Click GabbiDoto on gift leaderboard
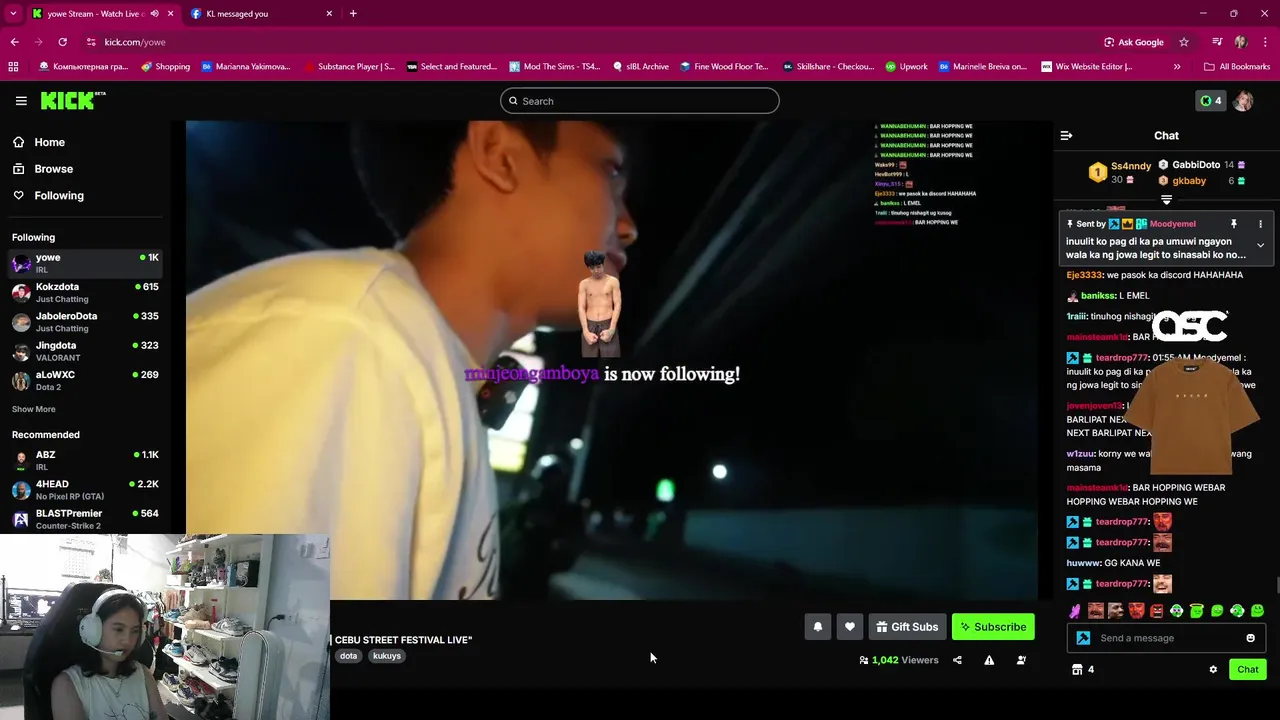 1196,165
